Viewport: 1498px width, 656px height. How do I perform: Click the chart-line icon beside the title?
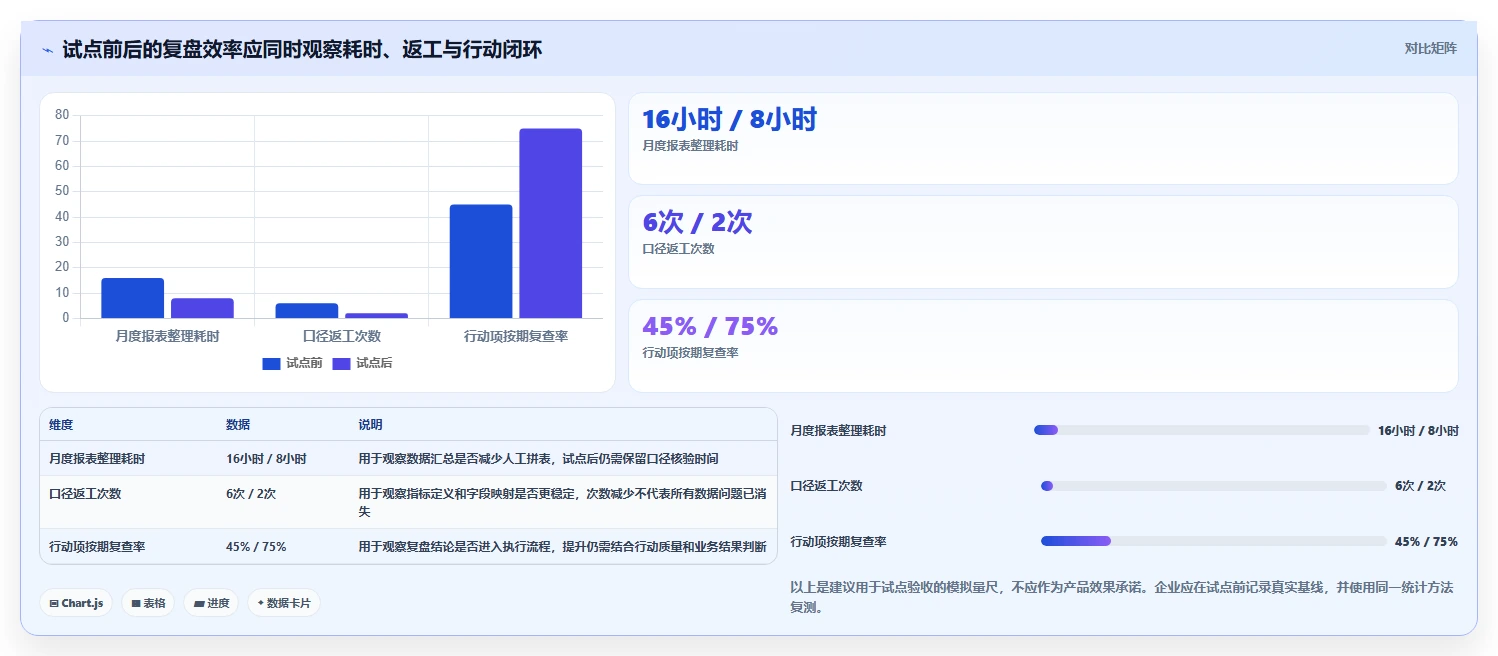pos(47,50)
